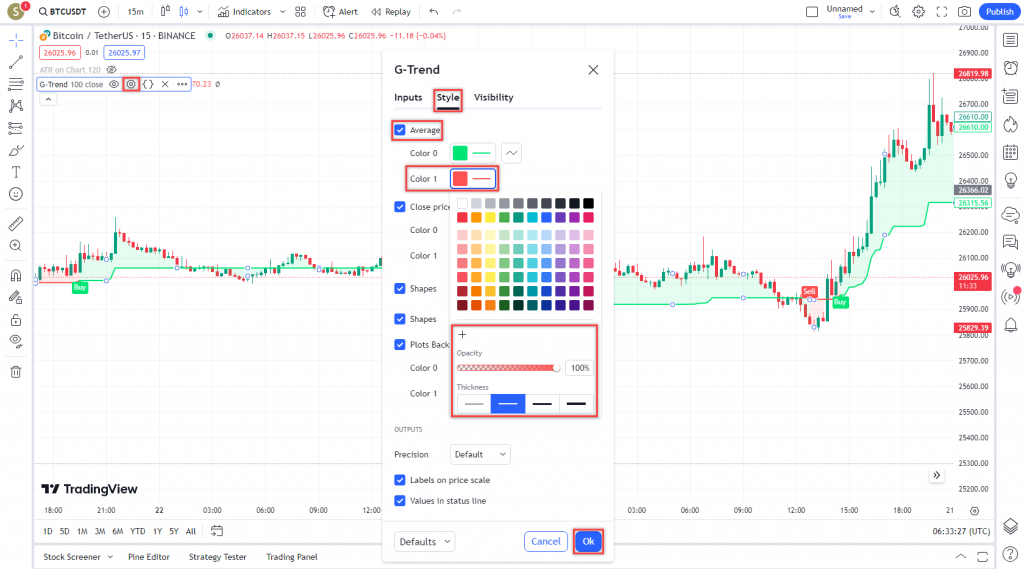Open the Precision Default dropdown
The width and height of the screenshot is (1024, 569).
click(480, 454)
